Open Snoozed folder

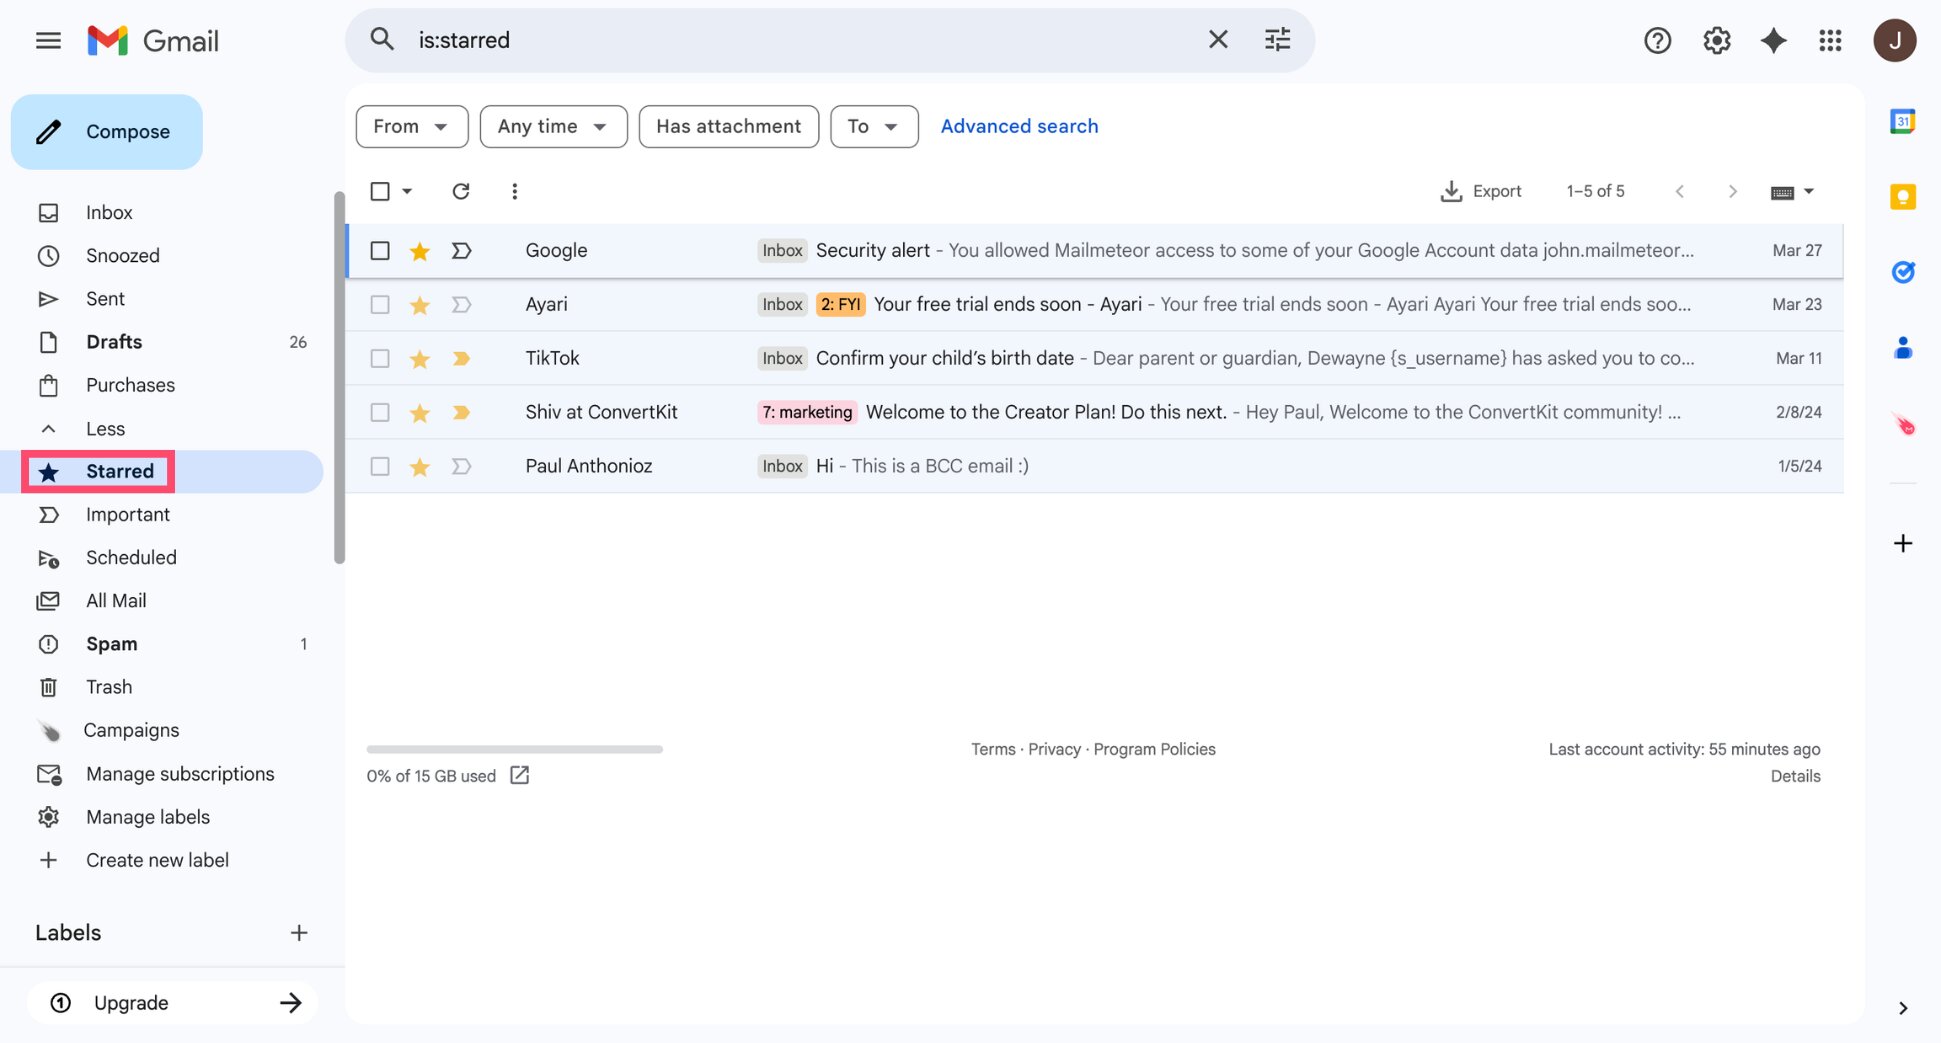[122, 256]
